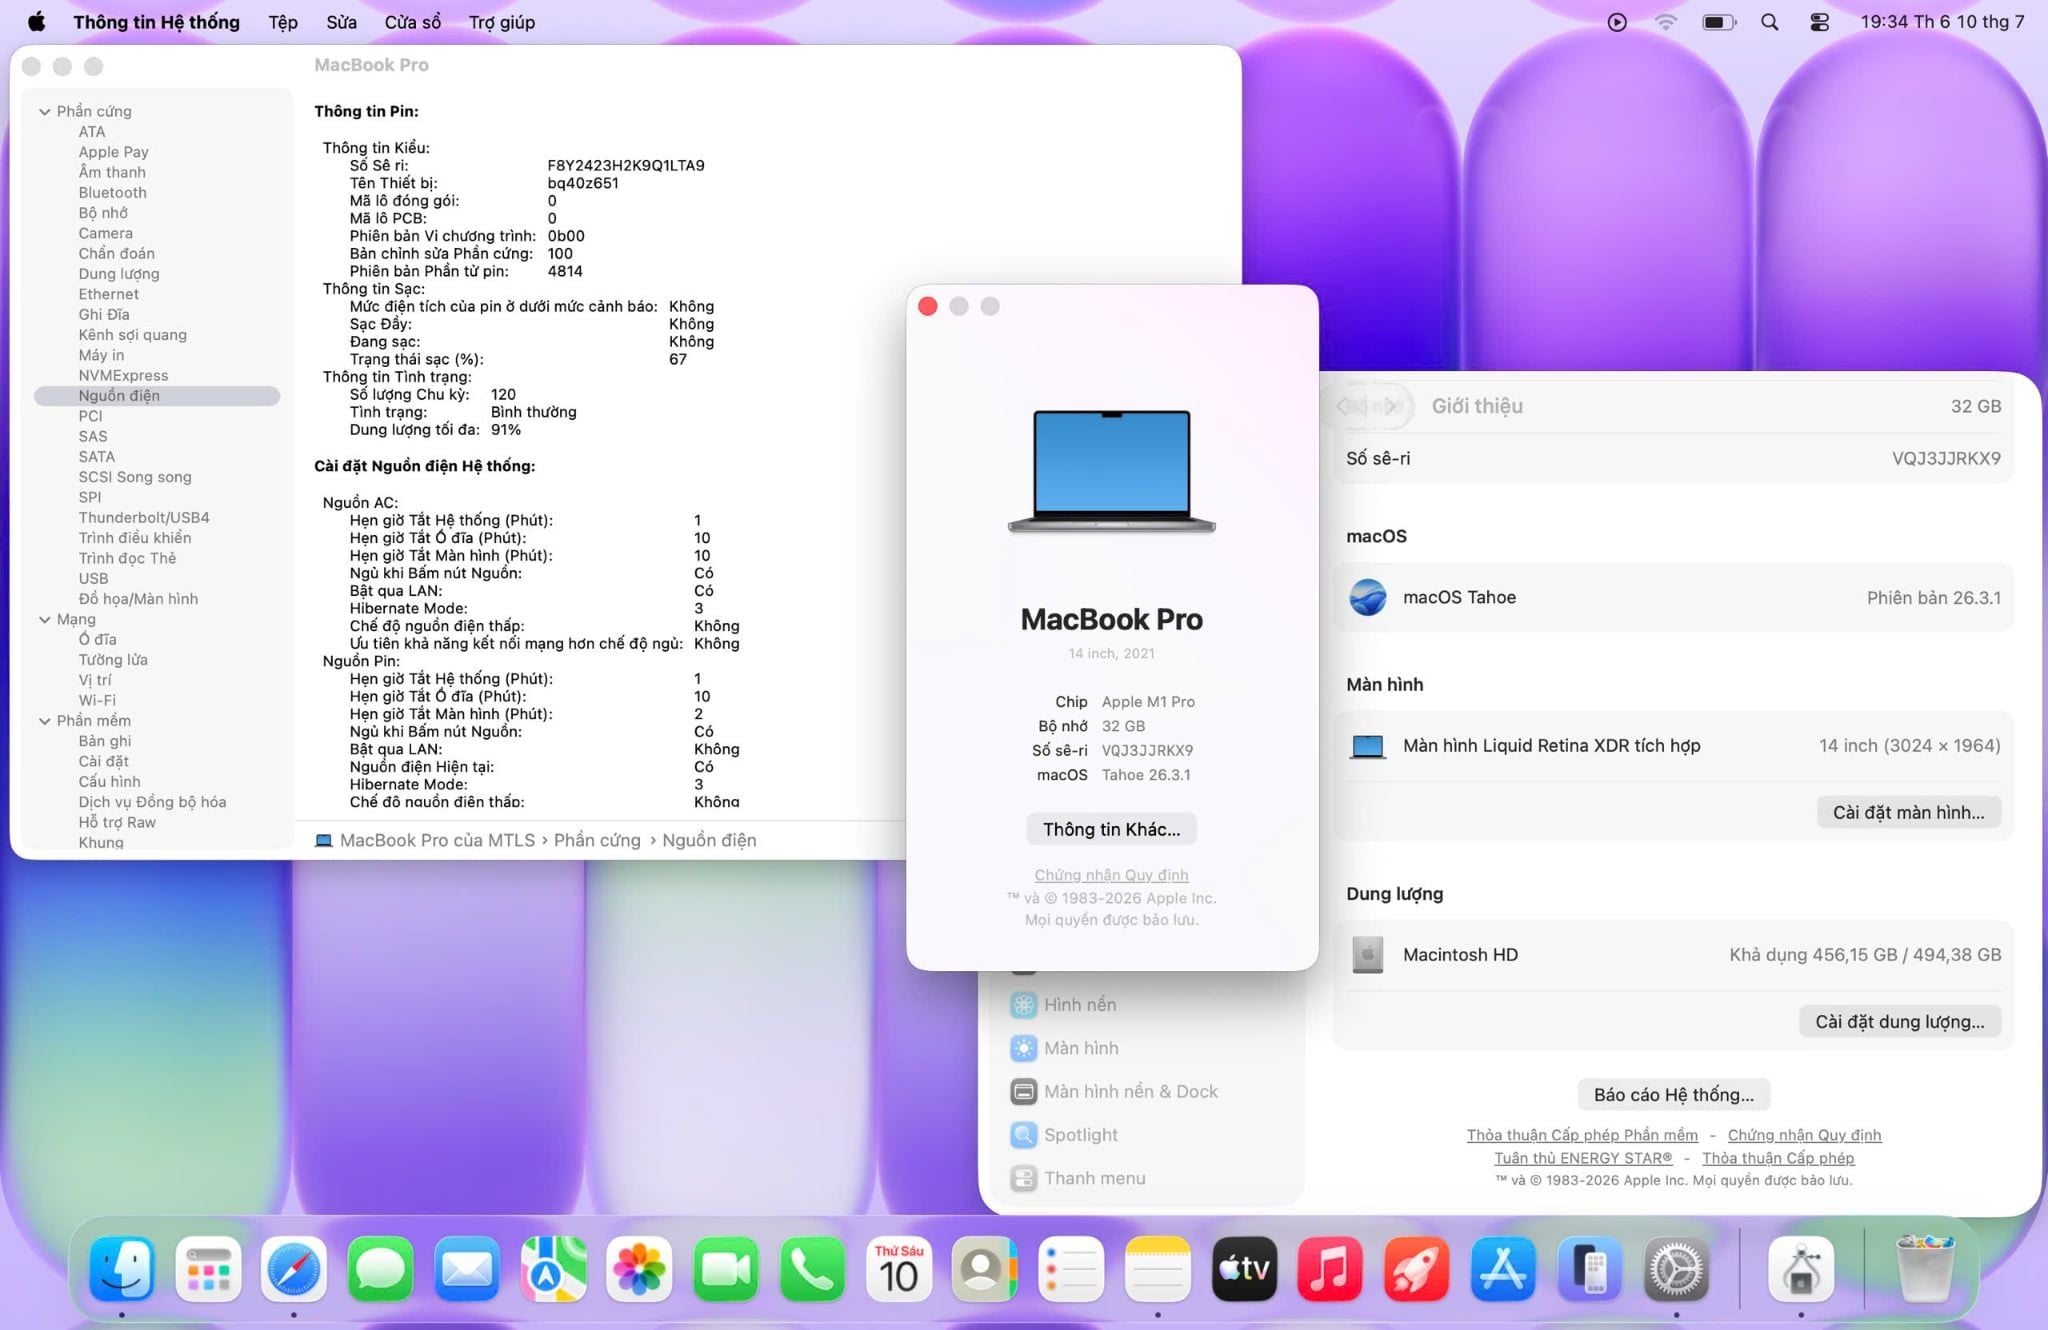
Task: Click Cài đặt dung lượng... button
Action: [x=1899, y=1022]
